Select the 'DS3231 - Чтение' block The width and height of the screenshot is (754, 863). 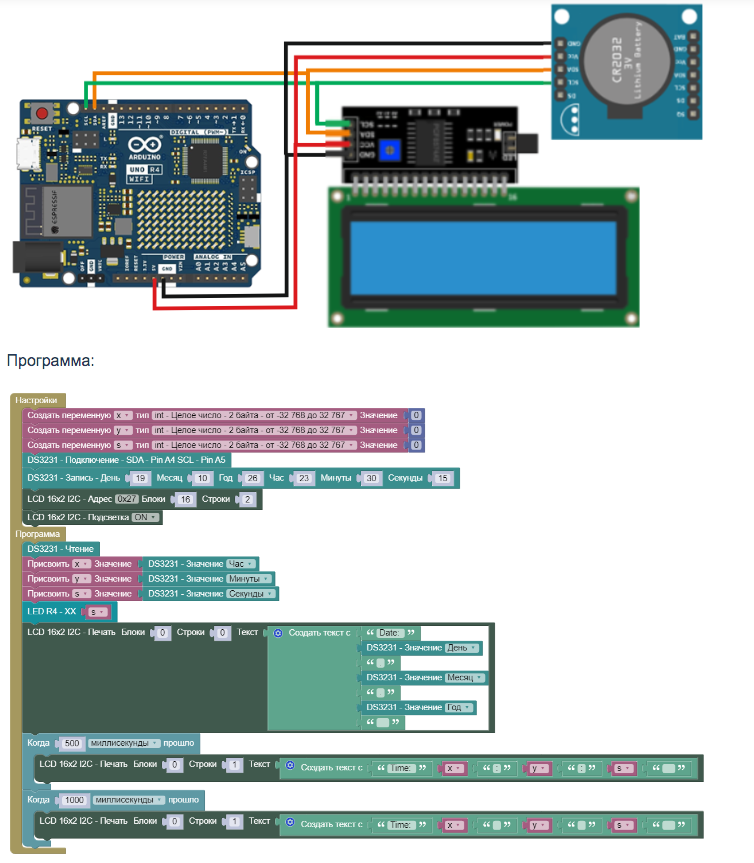pos(61,549)
